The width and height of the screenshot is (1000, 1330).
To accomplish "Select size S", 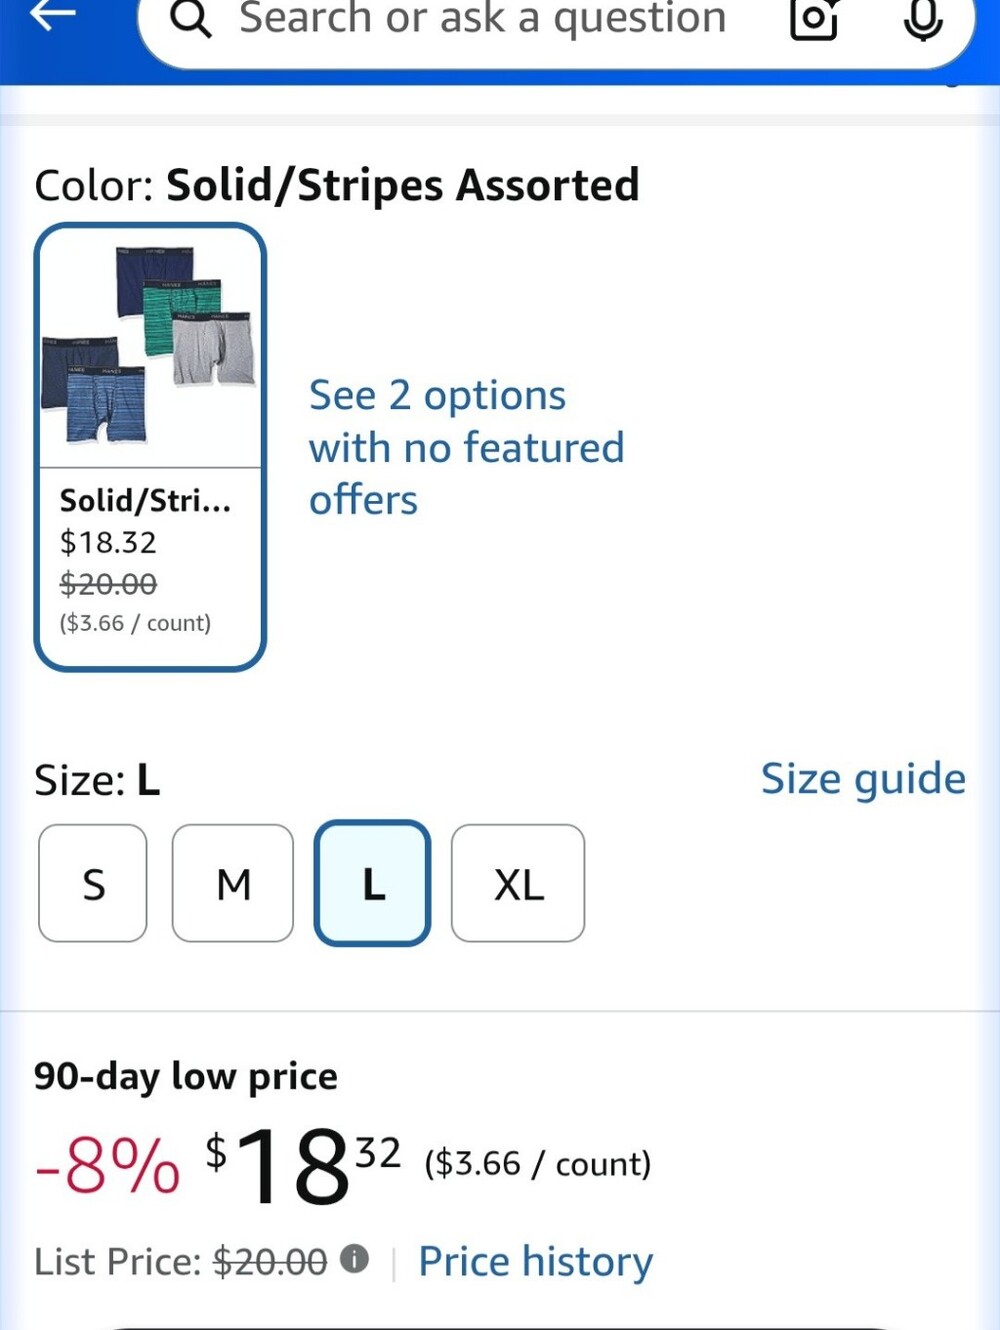I will [93, 883].
